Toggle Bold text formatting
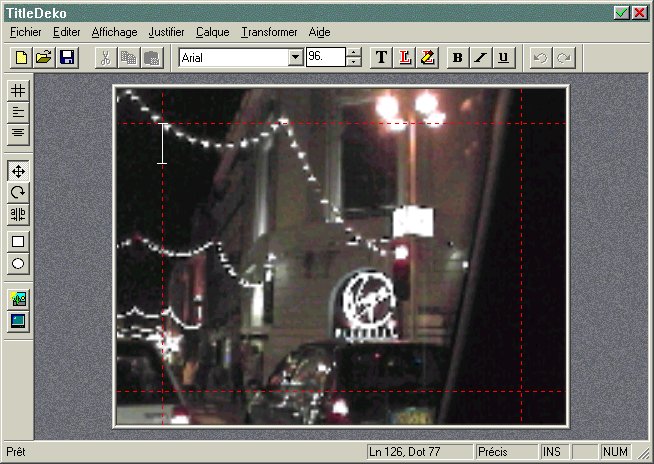 pyautogui.click(x=458, y=57)
